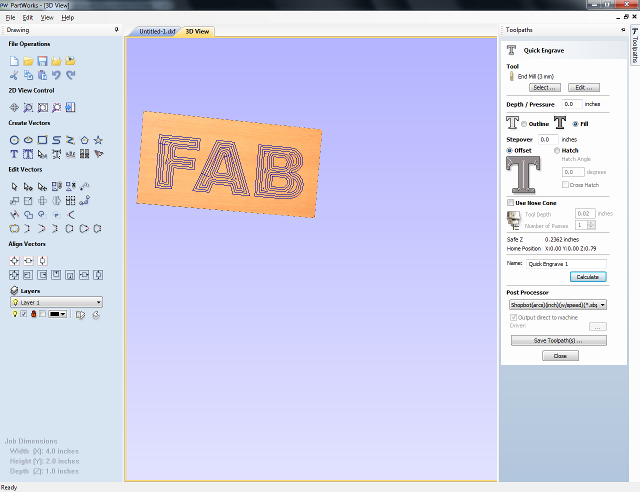Image resolution: width=640 pixels, height=492 pixels.
Task: Save the job with the floppy disk icon
Action: point(42,61)
